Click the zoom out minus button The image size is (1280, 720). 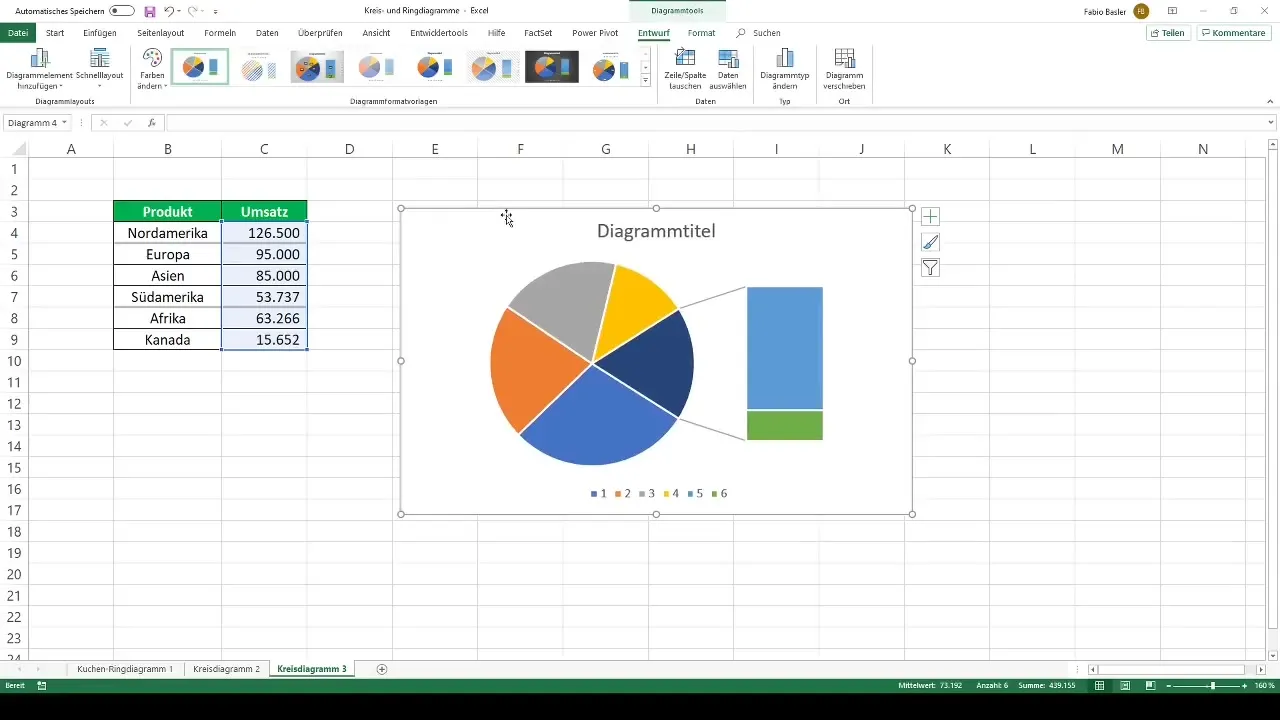coord(1170,685)
